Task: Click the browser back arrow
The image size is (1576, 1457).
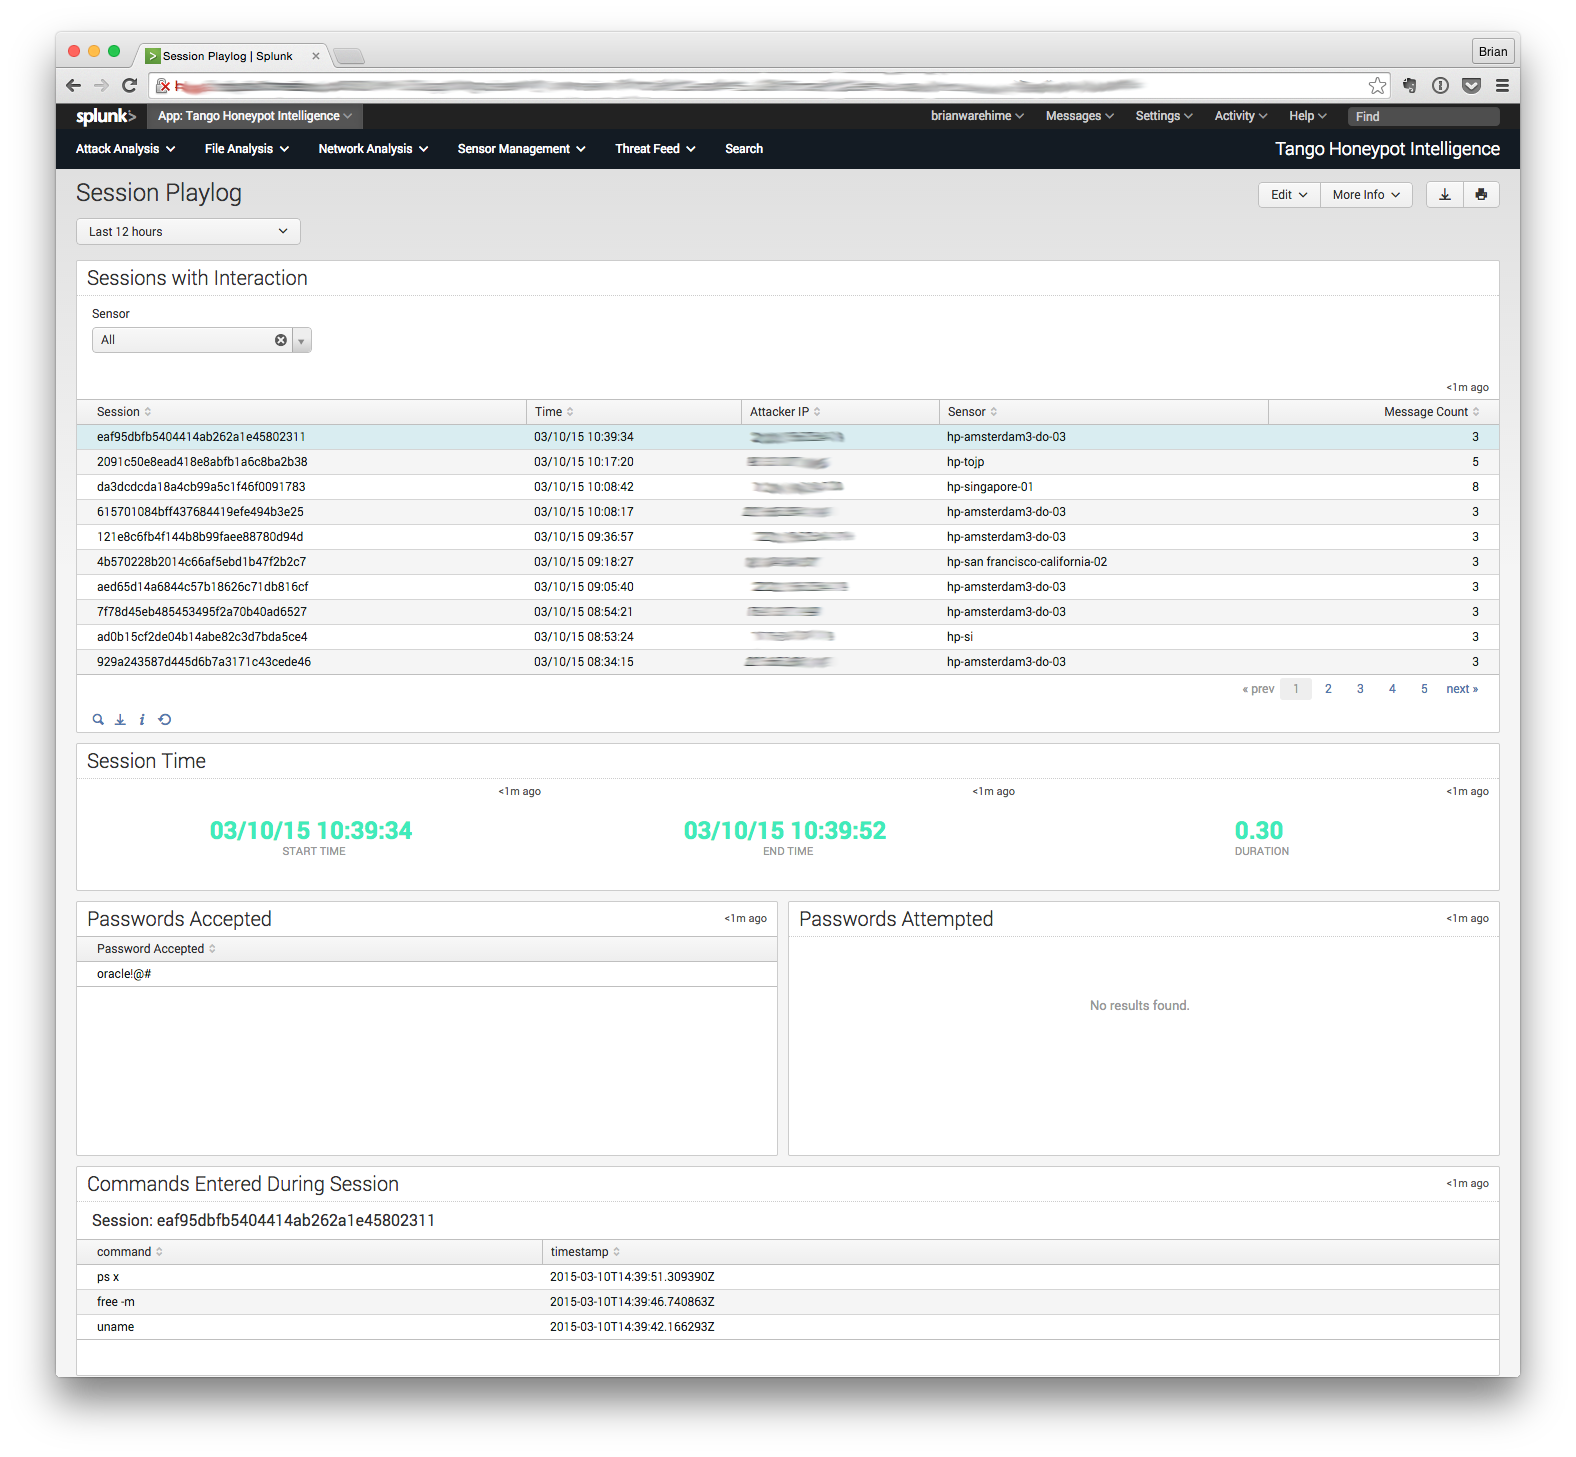Action: pyautogui.click(x=73, y=86)
